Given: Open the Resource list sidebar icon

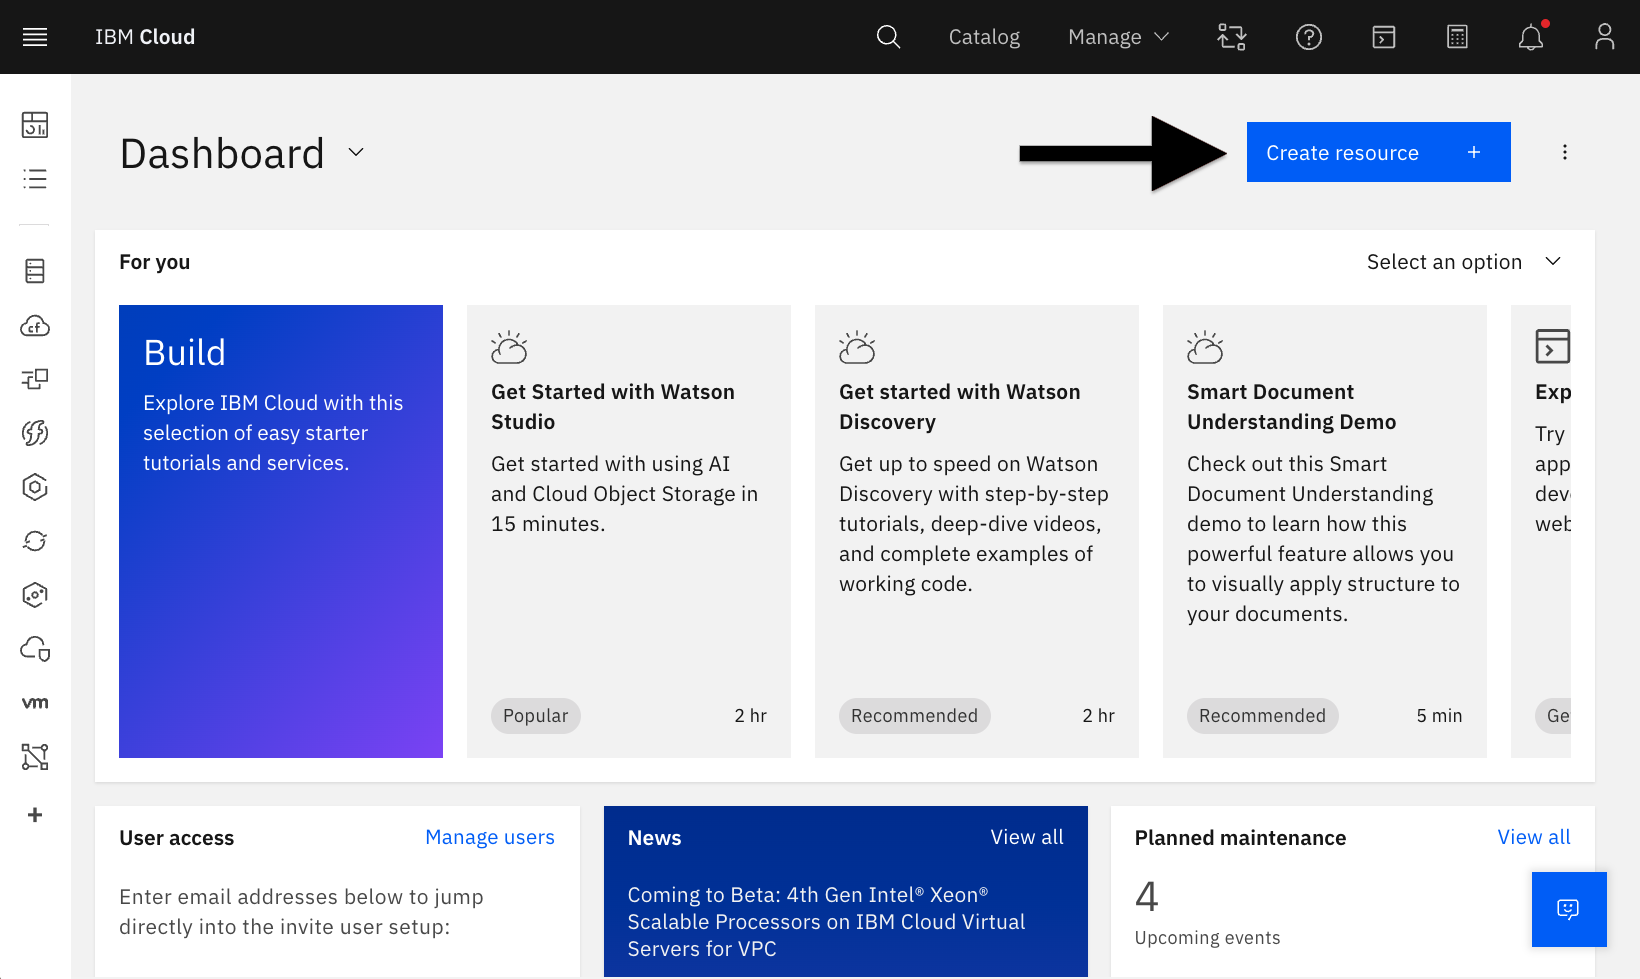Looking at the screenshot, I should tap(35, 179).
